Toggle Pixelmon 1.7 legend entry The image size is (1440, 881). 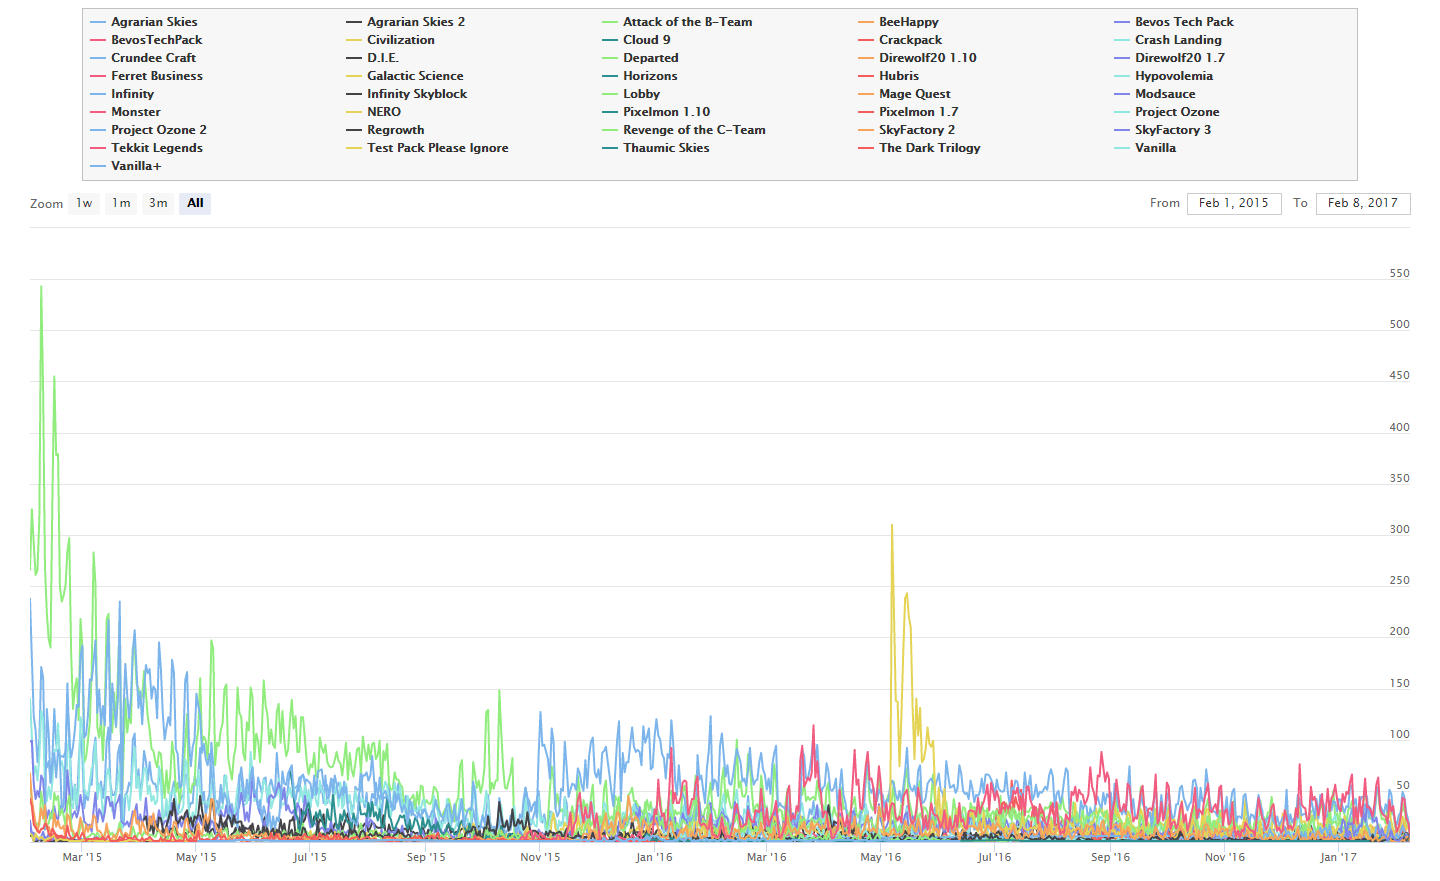(x=908, y=112)
